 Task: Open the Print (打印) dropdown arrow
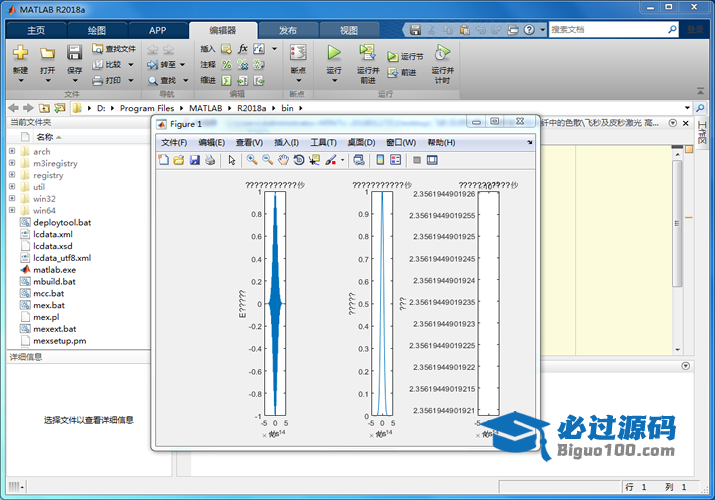tap(131, 81)
